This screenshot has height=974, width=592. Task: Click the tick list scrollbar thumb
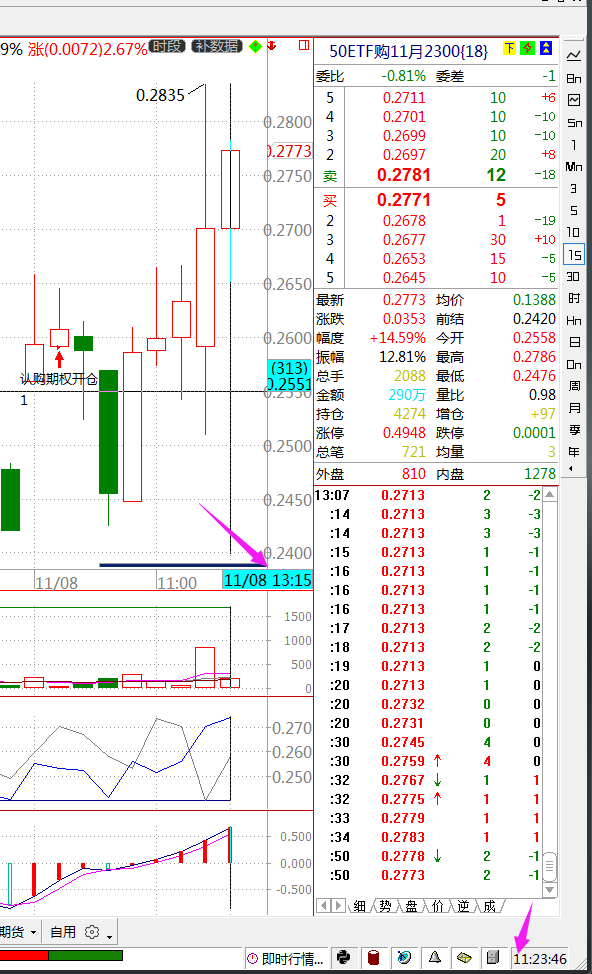tap(550, 865)
